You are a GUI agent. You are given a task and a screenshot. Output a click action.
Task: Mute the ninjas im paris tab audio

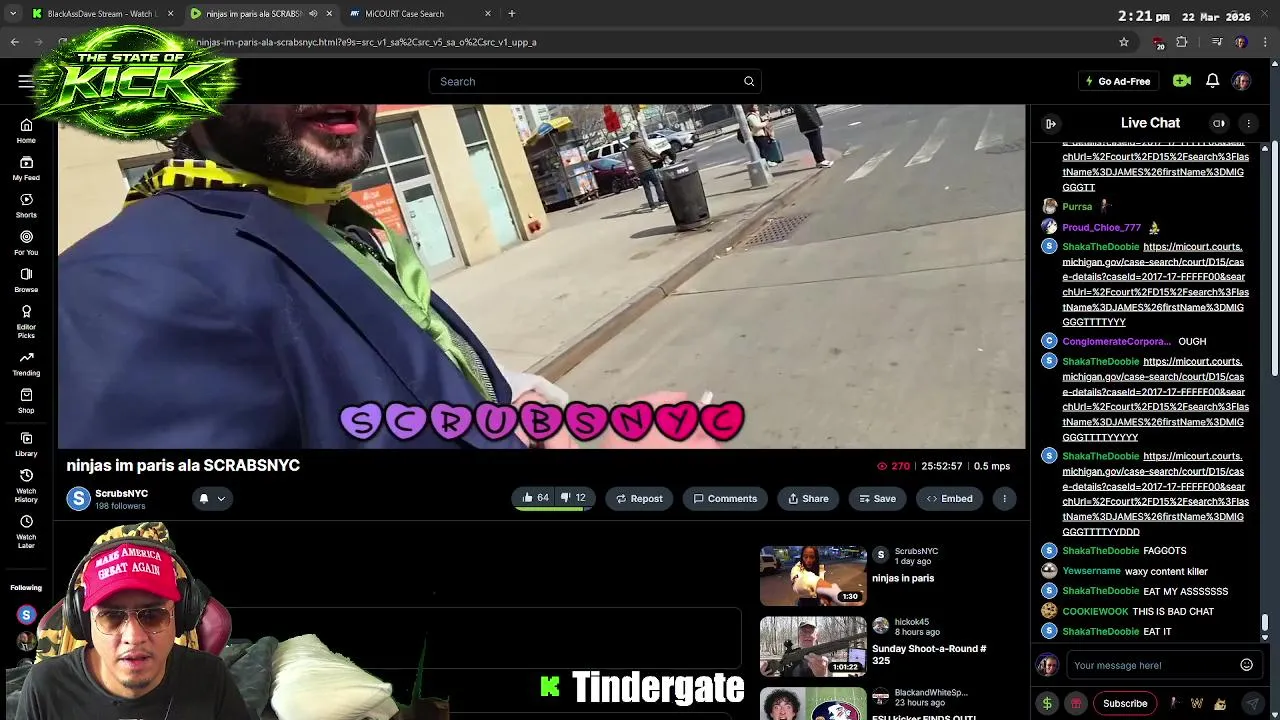coord(313,14)
